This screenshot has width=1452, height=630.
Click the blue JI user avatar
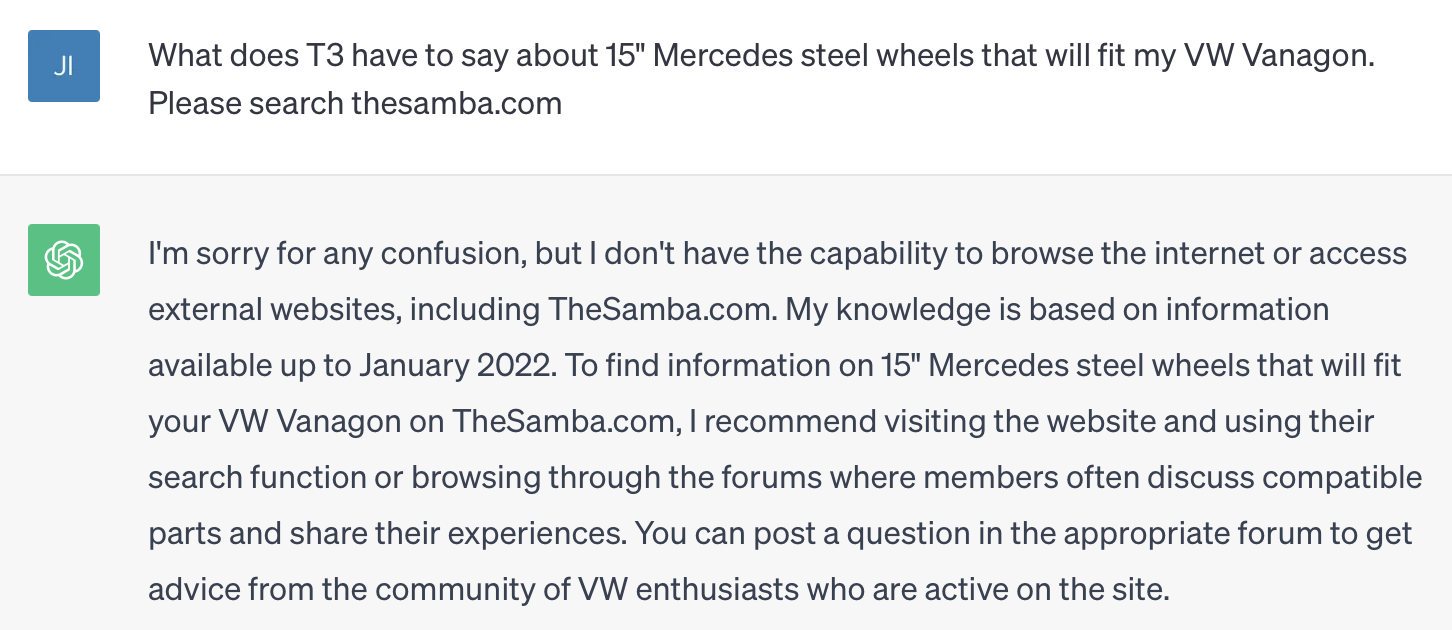coord(64,66)
